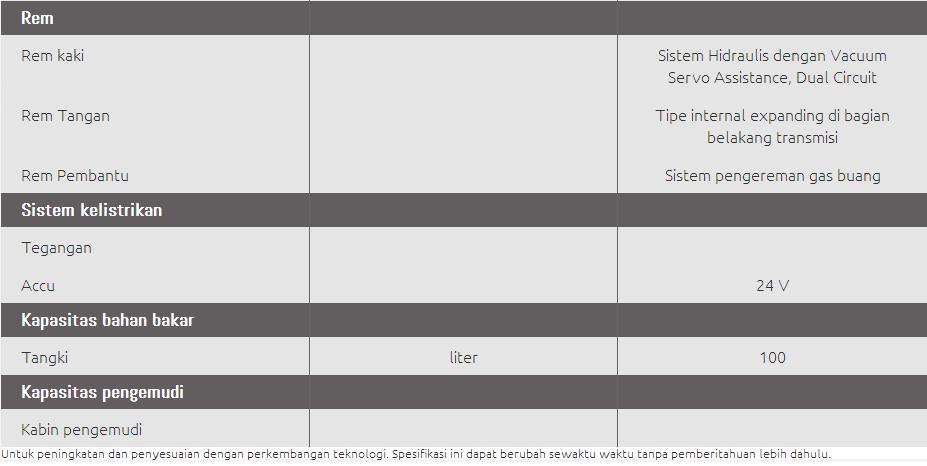This screenshot has width=927, height=466.
Task: Click the Sistem kelistrikan header
Action: click(x=92, y=210)
